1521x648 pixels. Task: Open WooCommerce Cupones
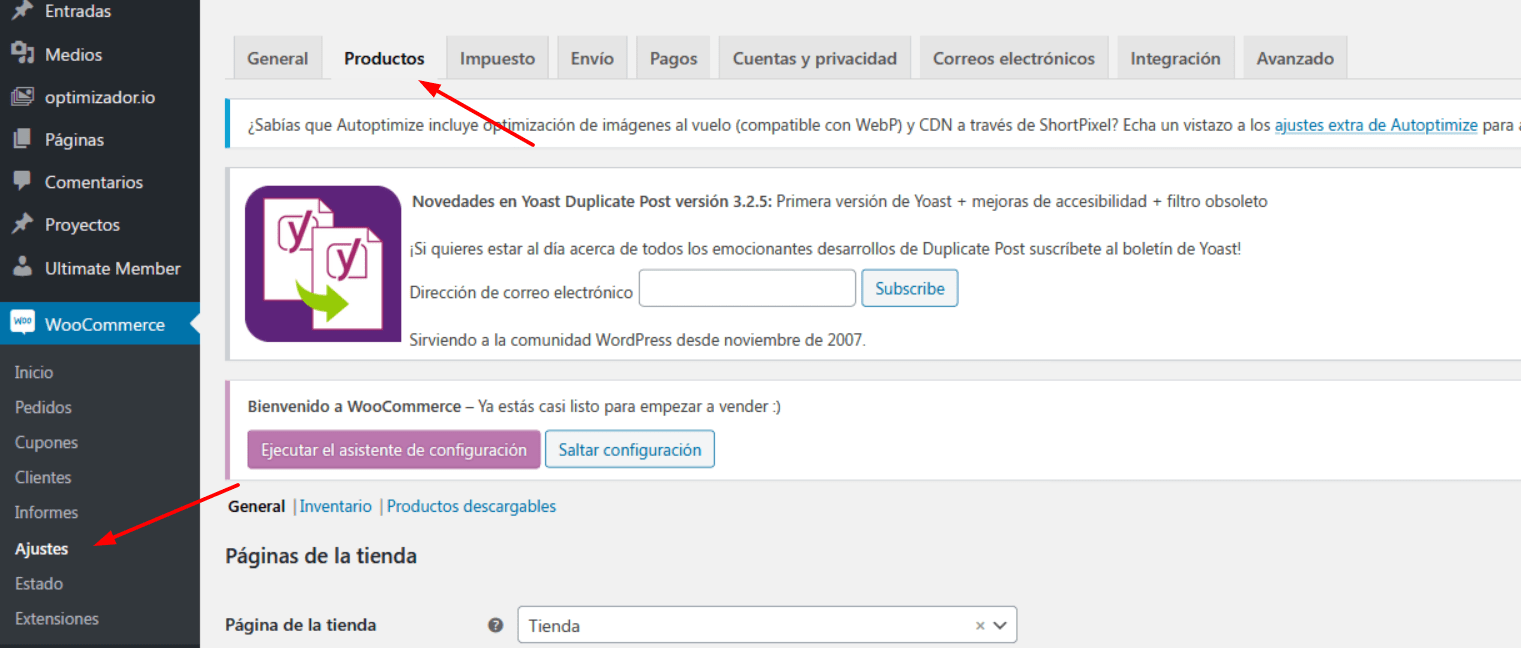(x=46, y=442)
